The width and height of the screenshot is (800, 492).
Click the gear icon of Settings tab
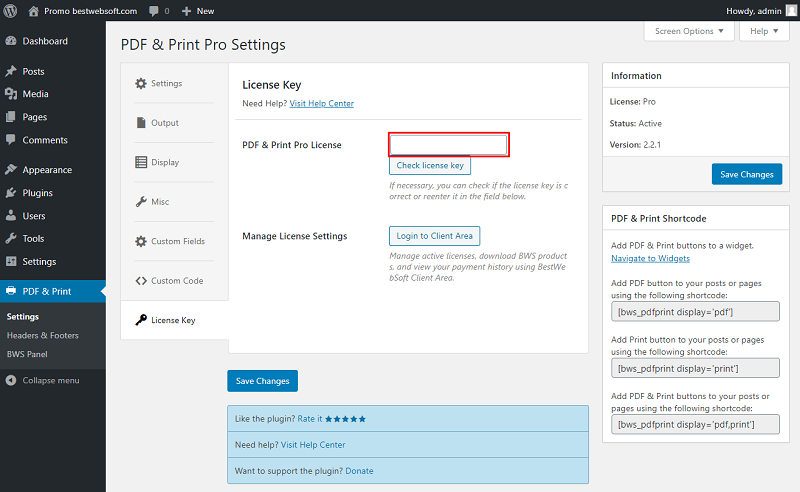(141, 83)
